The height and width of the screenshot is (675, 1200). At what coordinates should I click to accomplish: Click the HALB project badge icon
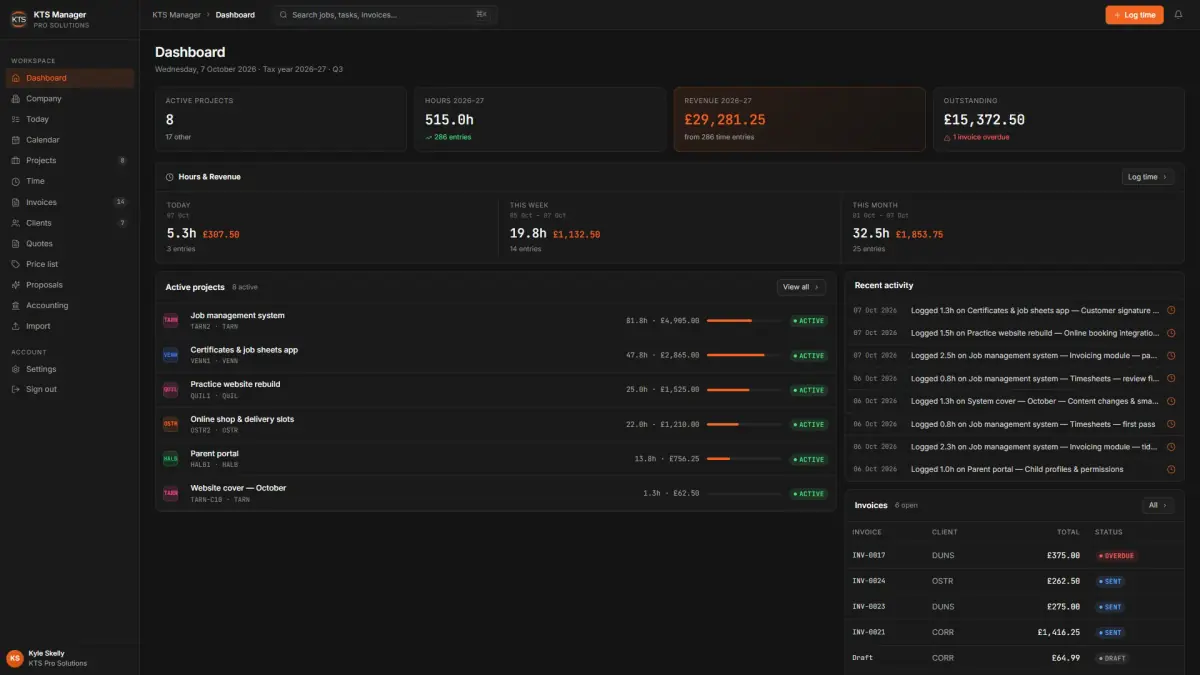(171, 459)
